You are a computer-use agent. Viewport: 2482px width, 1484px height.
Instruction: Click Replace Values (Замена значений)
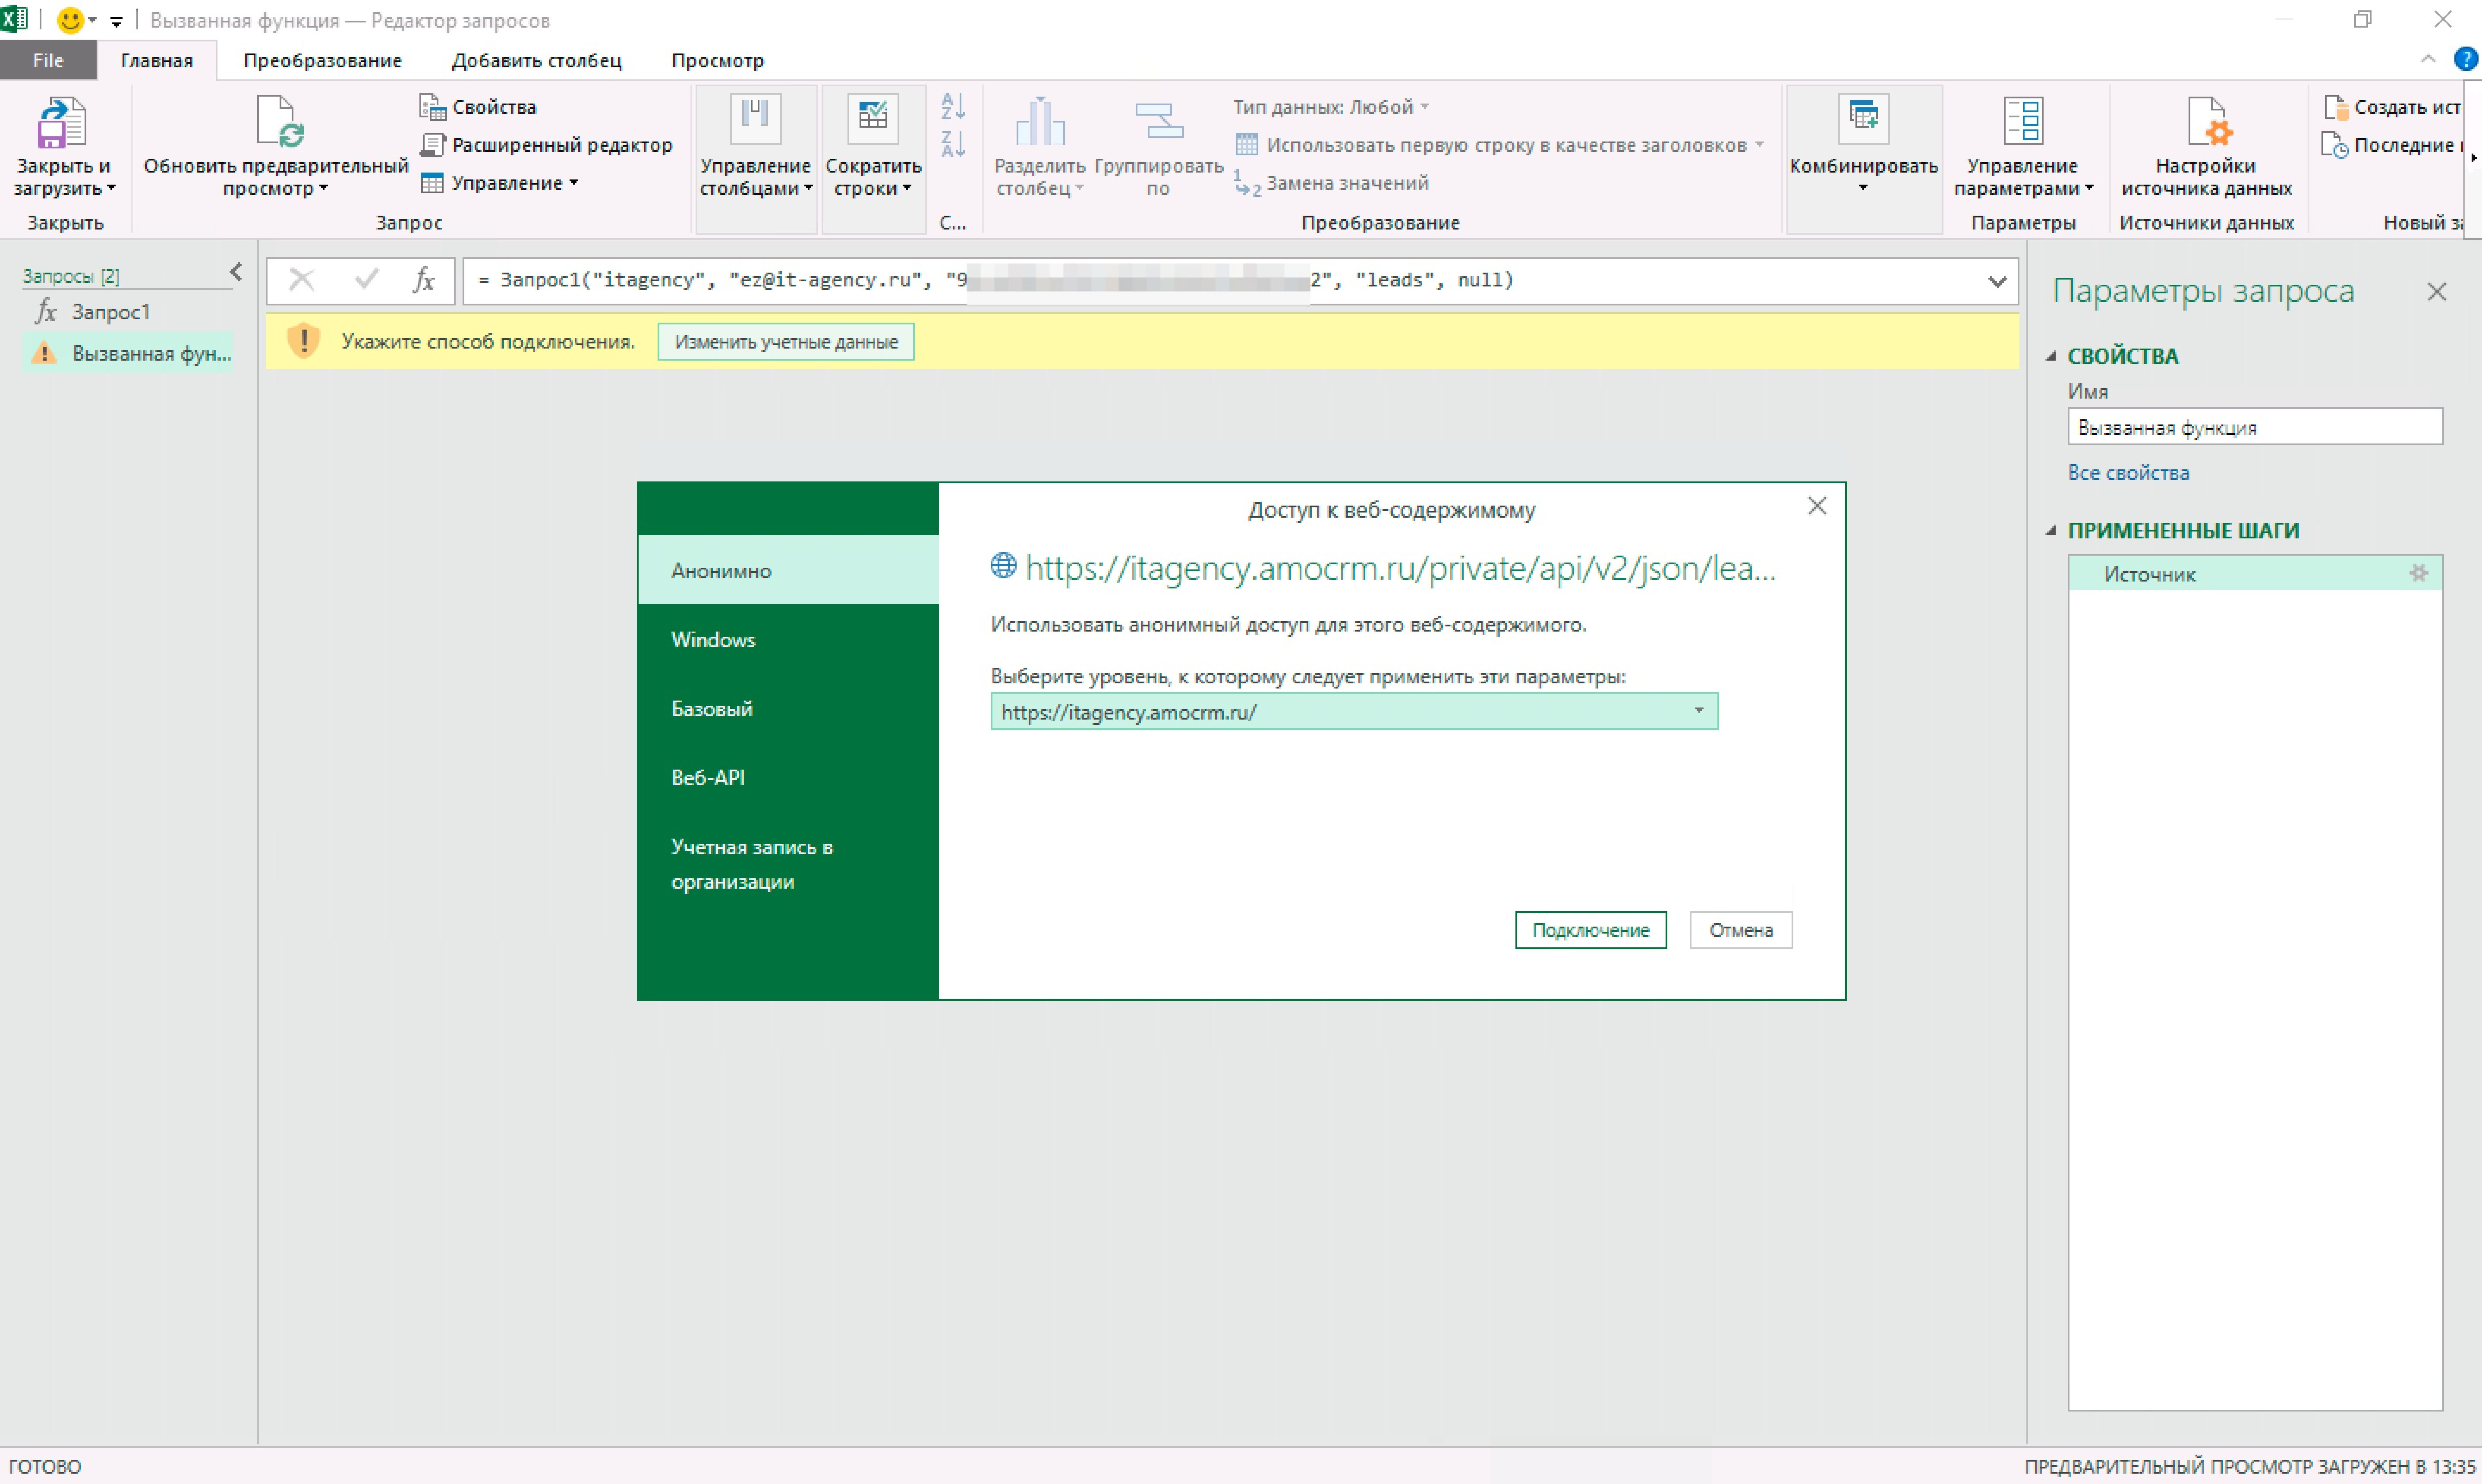(1332, 183)
